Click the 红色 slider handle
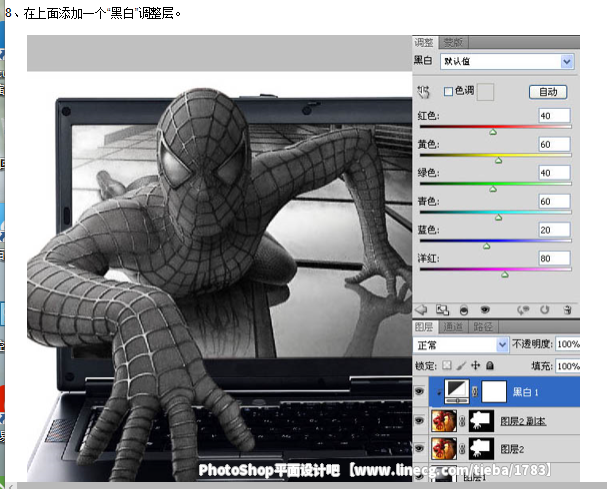 [493, 132]
